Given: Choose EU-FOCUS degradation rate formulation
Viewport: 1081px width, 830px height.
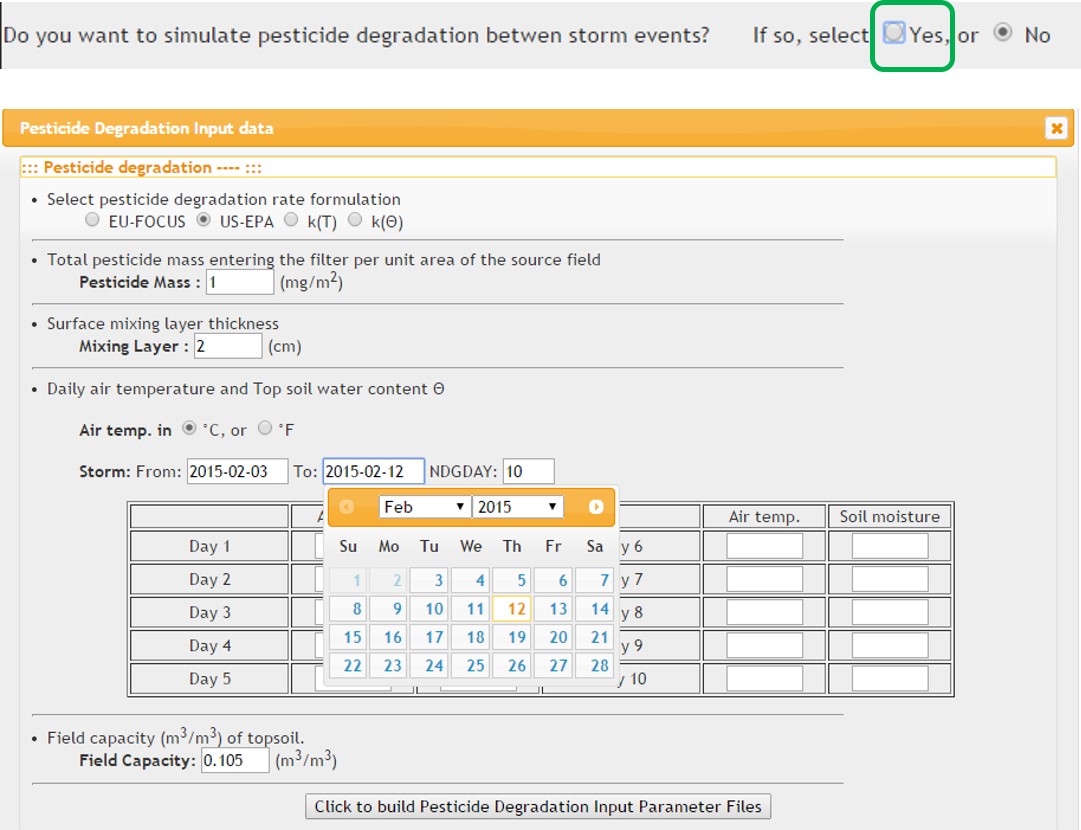Looking at the screenshot, I should (x=92, y=219).
